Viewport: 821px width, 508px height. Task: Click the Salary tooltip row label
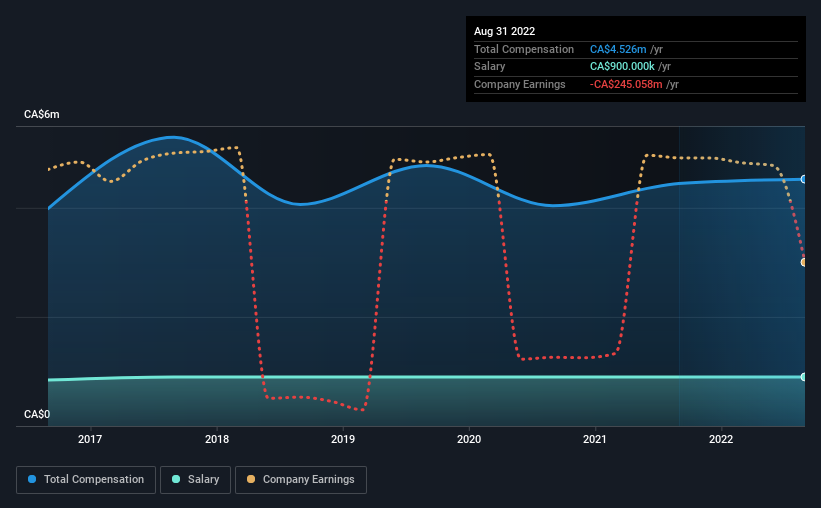[x=490, y=67]
